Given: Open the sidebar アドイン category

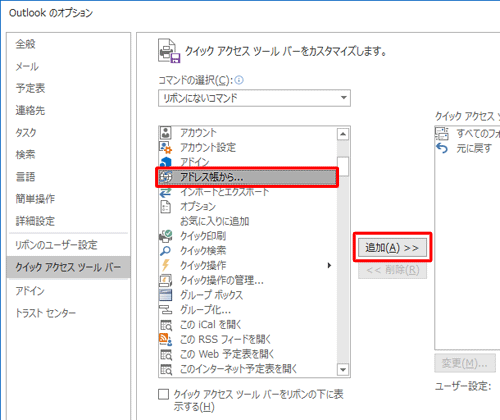Looking at the screenshot, I should pyautogui.click(x=30, y=291).
